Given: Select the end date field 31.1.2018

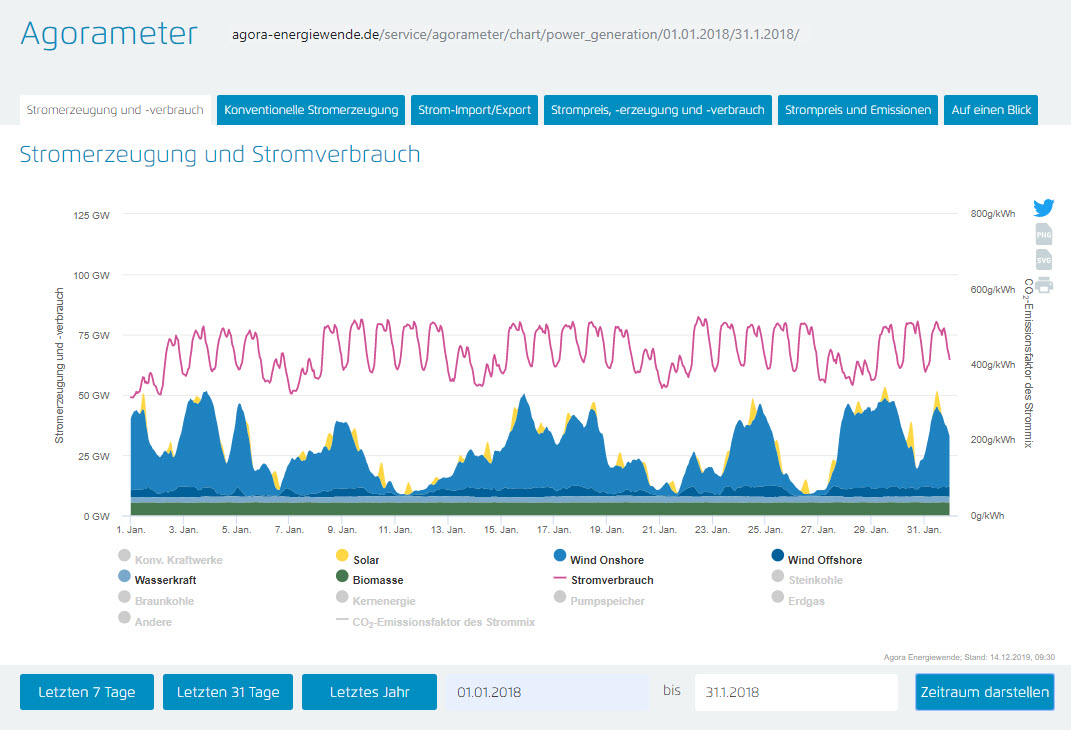Looking at the screenshot, I should point(796,692).
